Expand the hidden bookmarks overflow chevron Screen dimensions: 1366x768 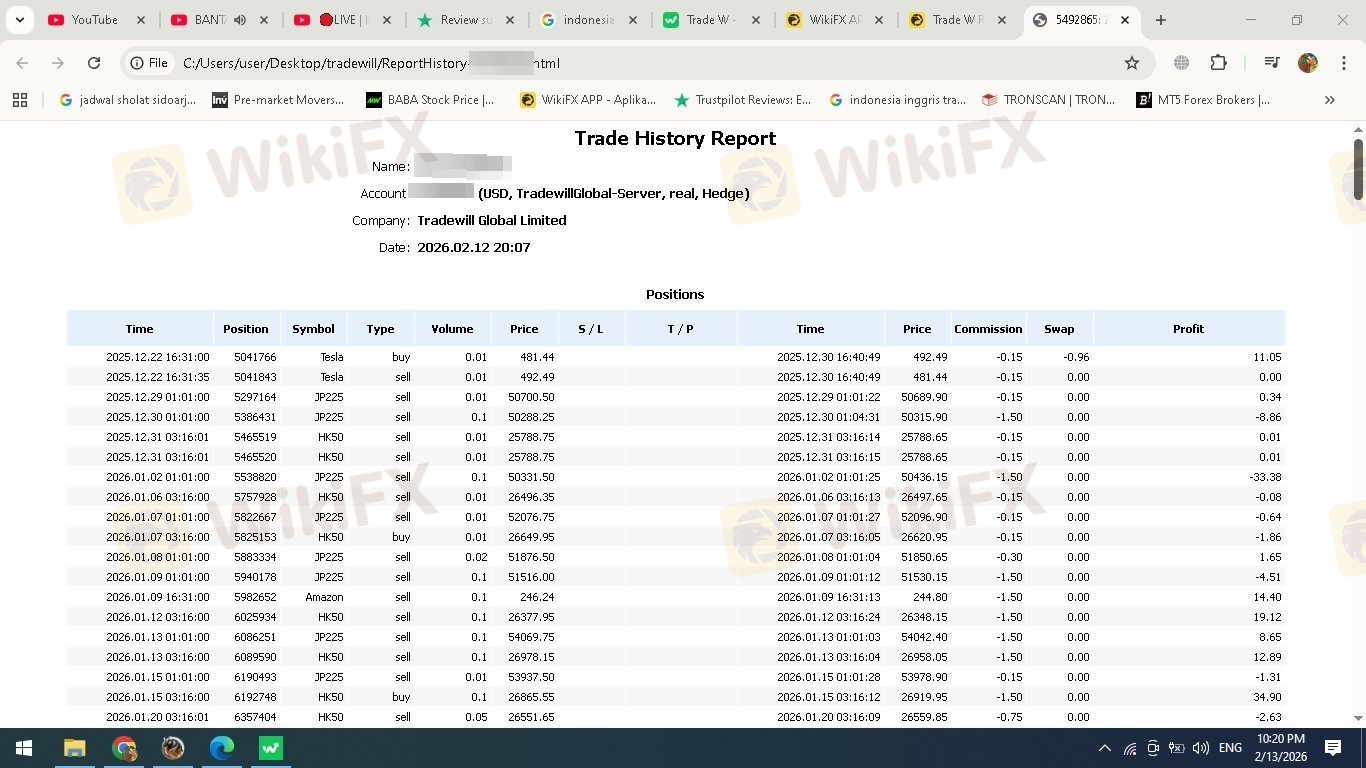click(1329, 100)
